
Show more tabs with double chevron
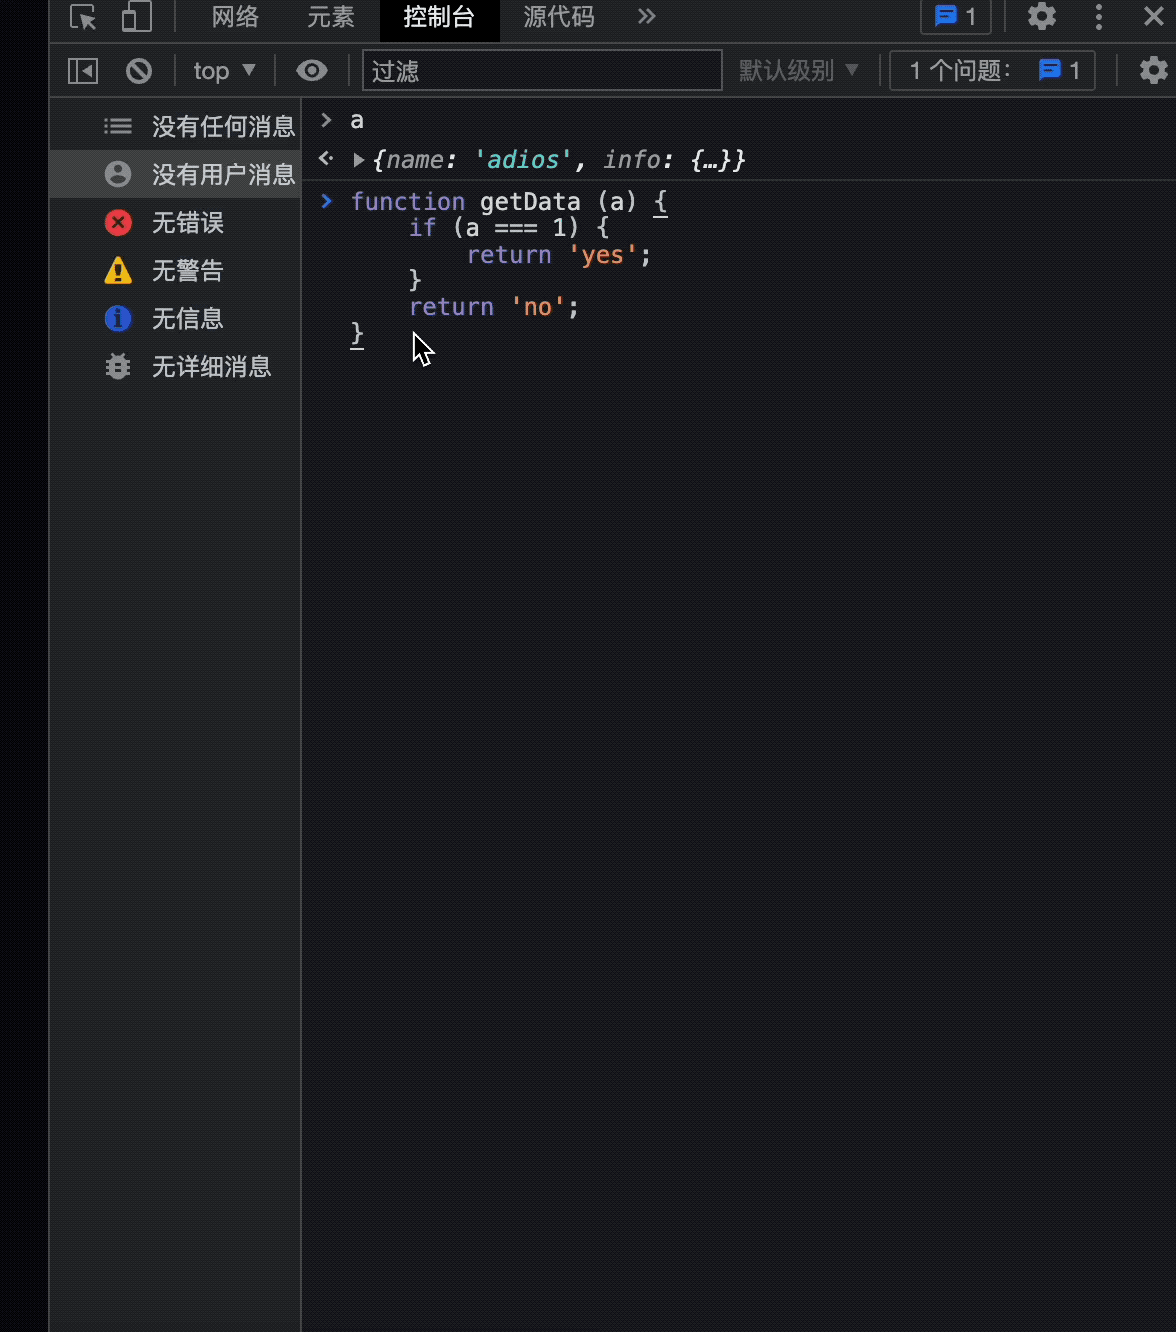(647, 16)
